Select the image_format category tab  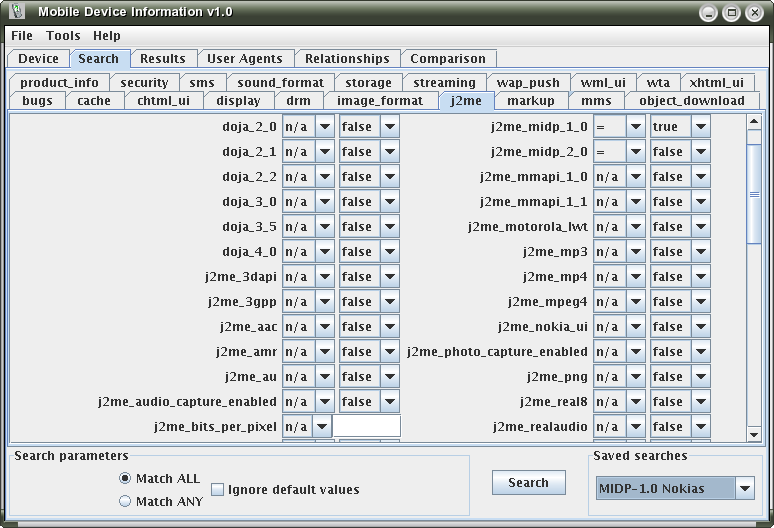(379, 101)
